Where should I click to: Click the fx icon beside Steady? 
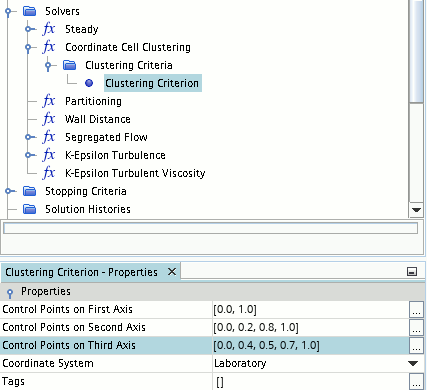[x=49, y=29]
